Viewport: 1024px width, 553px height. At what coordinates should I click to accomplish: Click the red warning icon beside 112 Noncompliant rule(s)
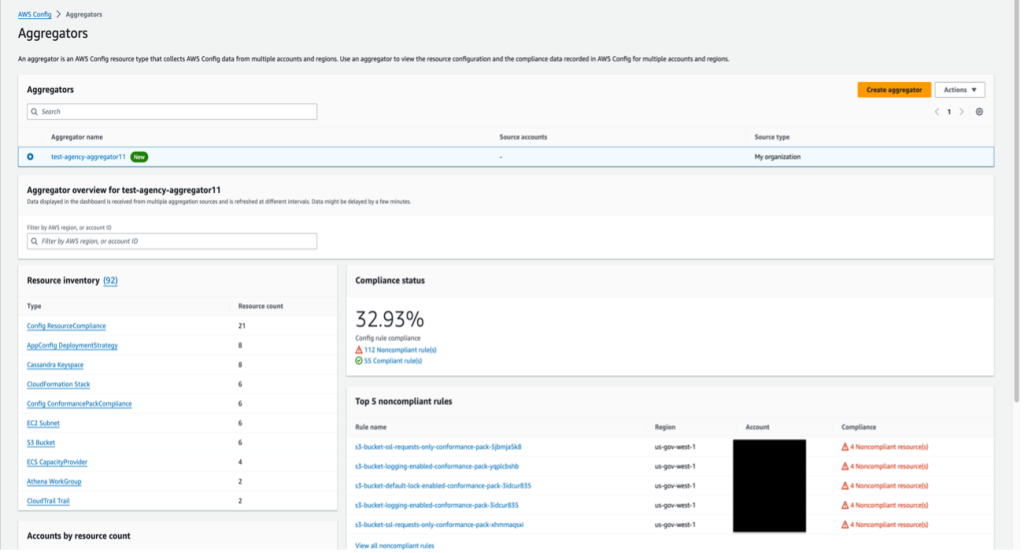359,350
